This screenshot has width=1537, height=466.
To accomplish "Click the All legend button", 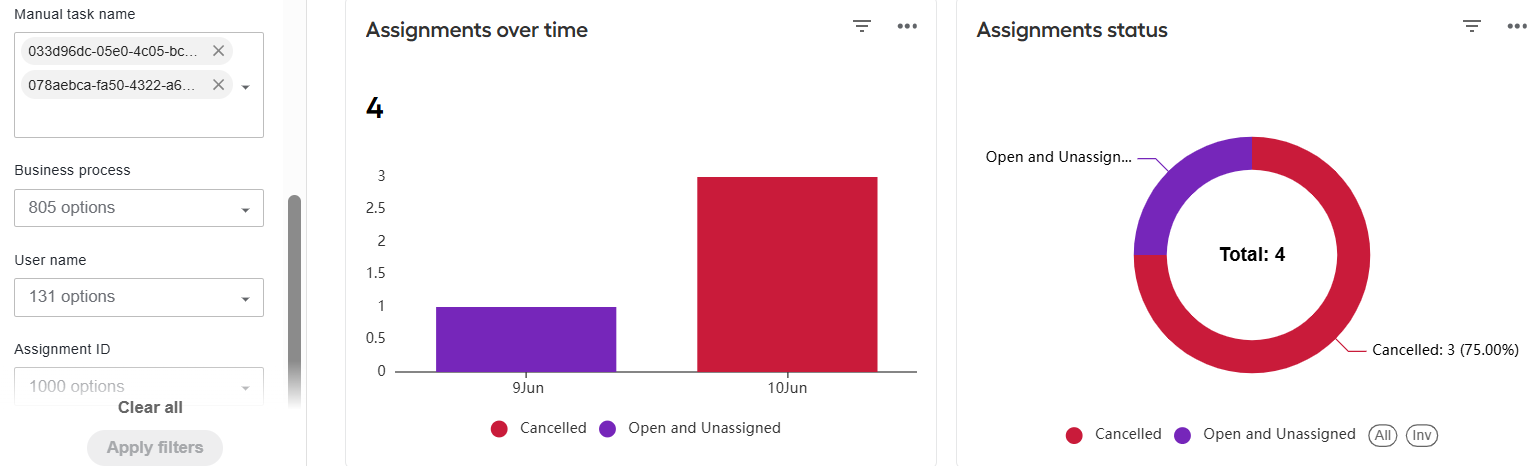I will 1383,435.
